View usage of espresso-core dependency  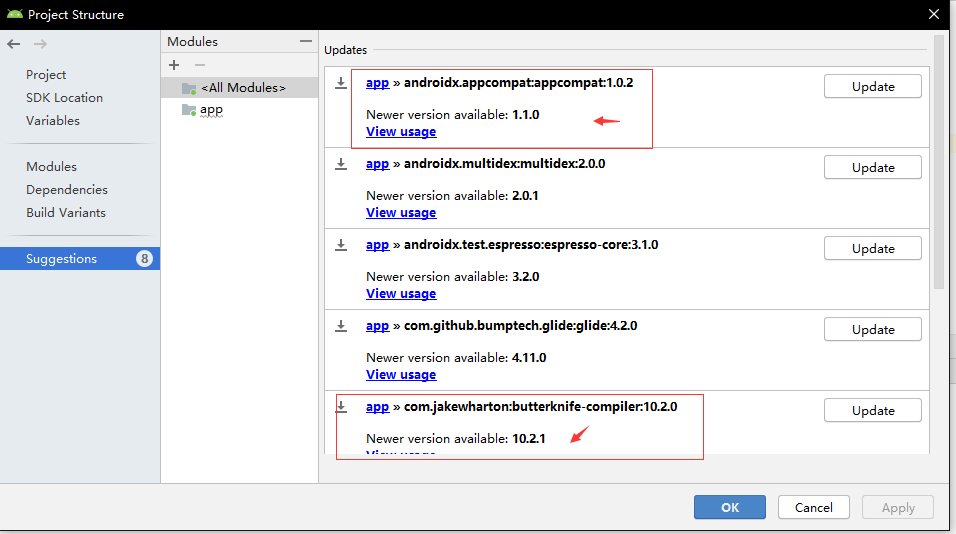click(401, 294)
